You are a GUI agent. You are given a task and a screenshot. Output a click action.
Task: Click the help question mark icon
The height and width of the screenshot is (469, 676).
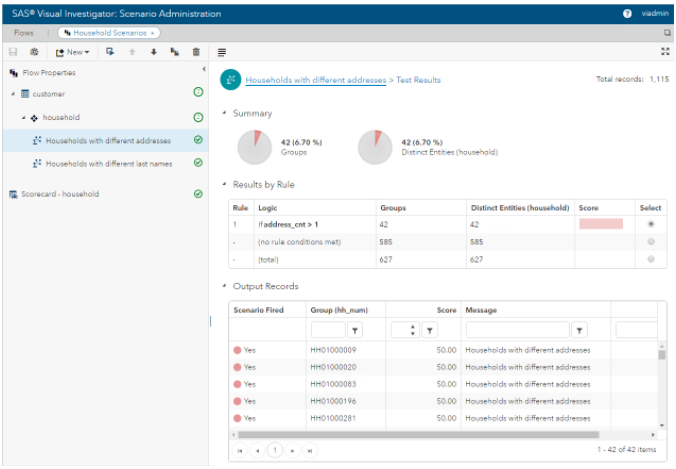pos(627,13)
